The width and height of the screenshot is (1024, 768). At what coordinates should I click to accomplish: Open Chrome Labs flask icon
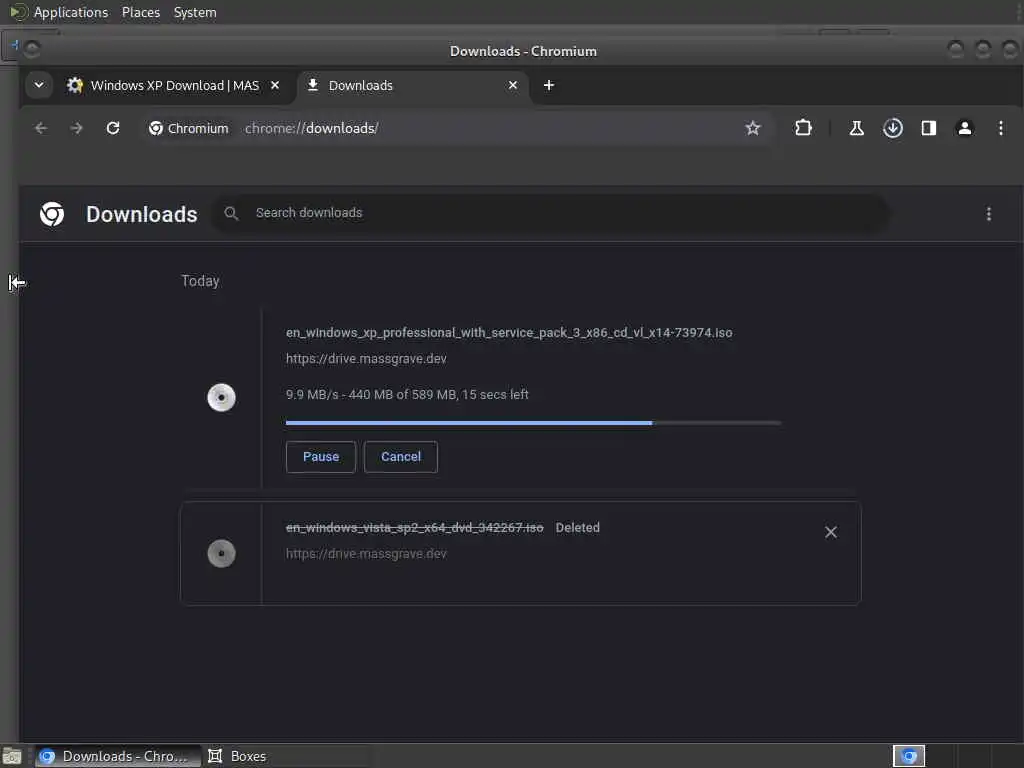click(x=856, y=128)
